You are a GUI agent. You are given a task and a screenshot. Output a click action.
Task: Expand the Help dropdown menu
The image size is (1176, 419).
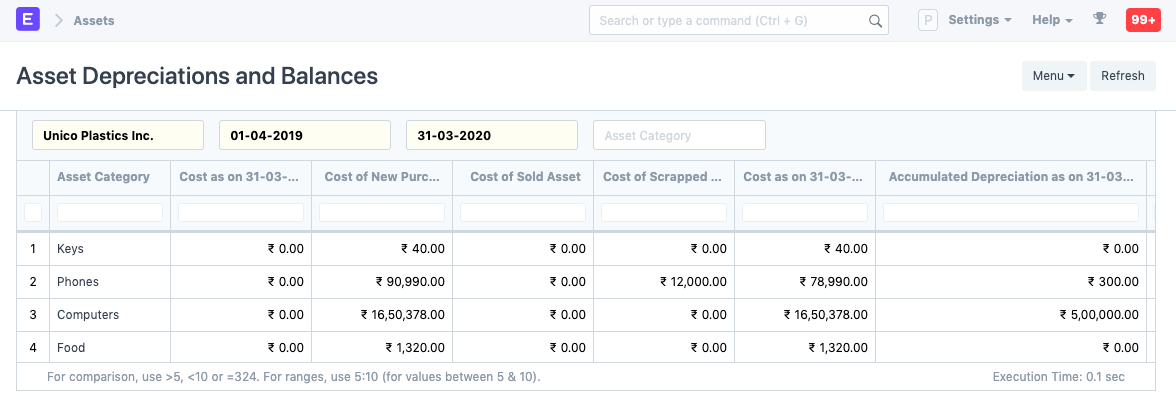pos(1051,20)
